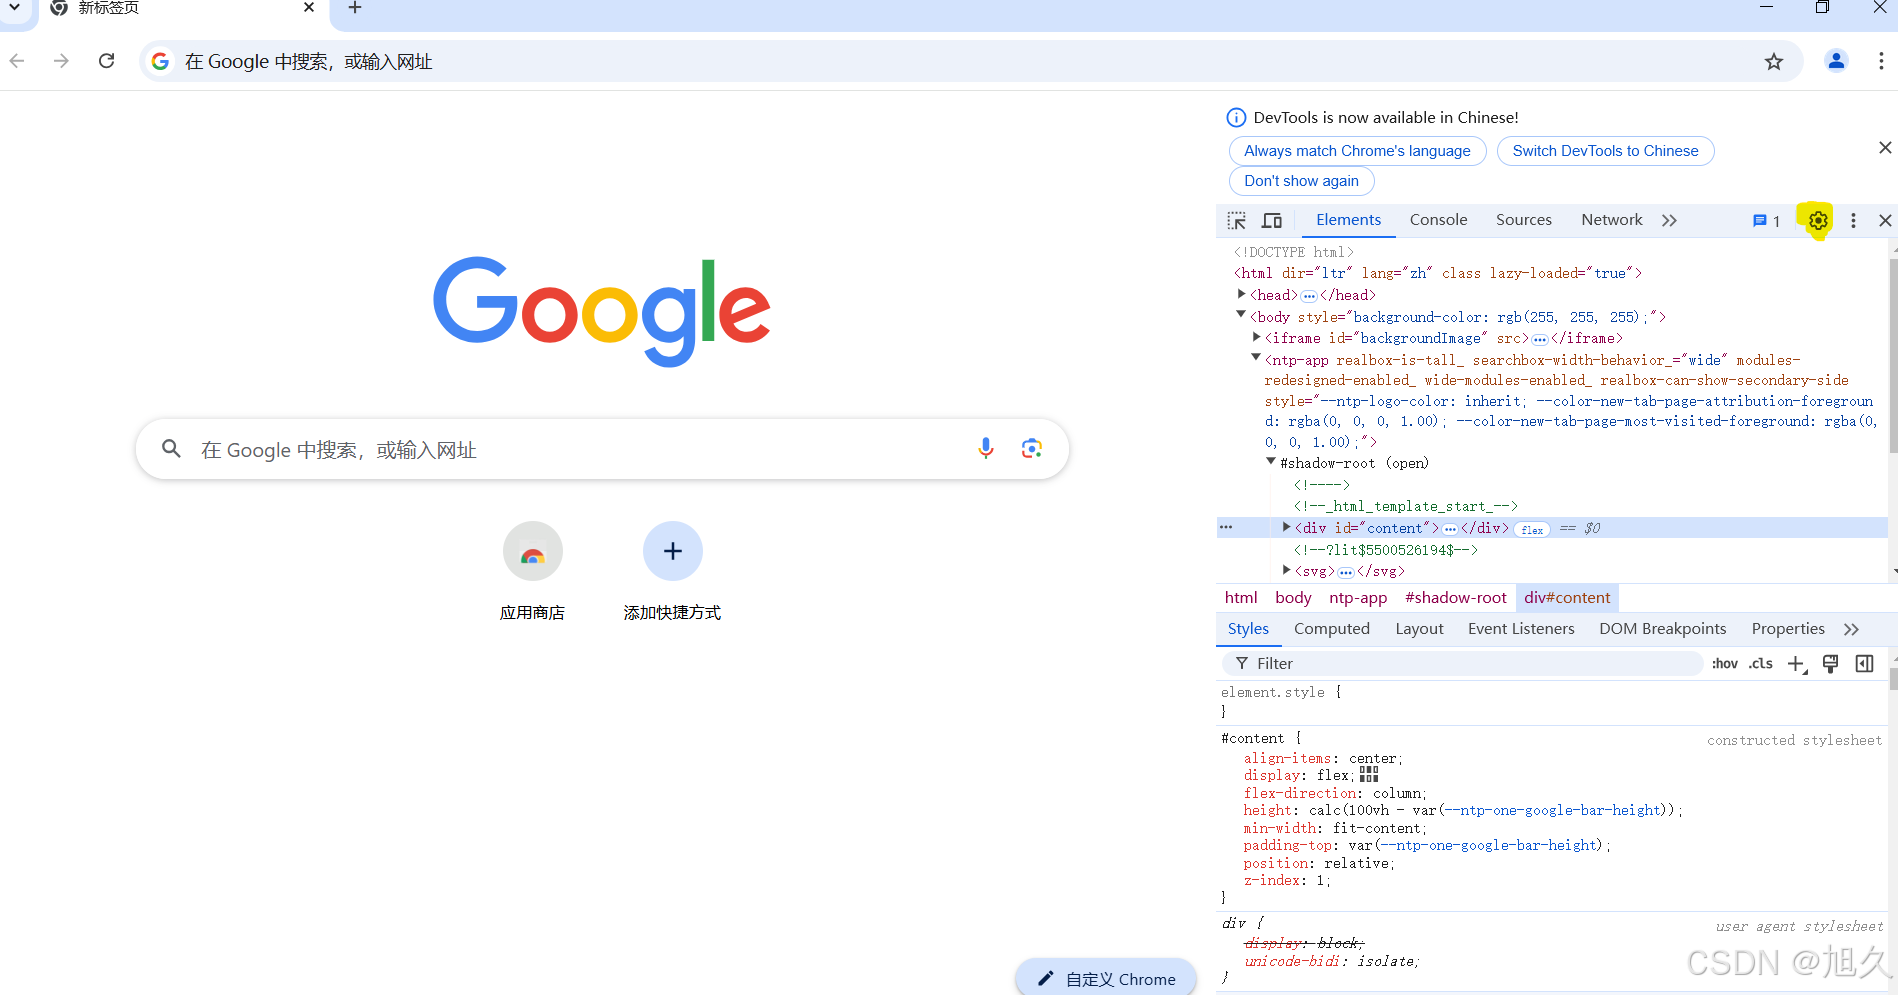The image size is (1898, 995).
Task: Open the flexbox editor icon beside display flex
Action: click(x=1369, y=775)
